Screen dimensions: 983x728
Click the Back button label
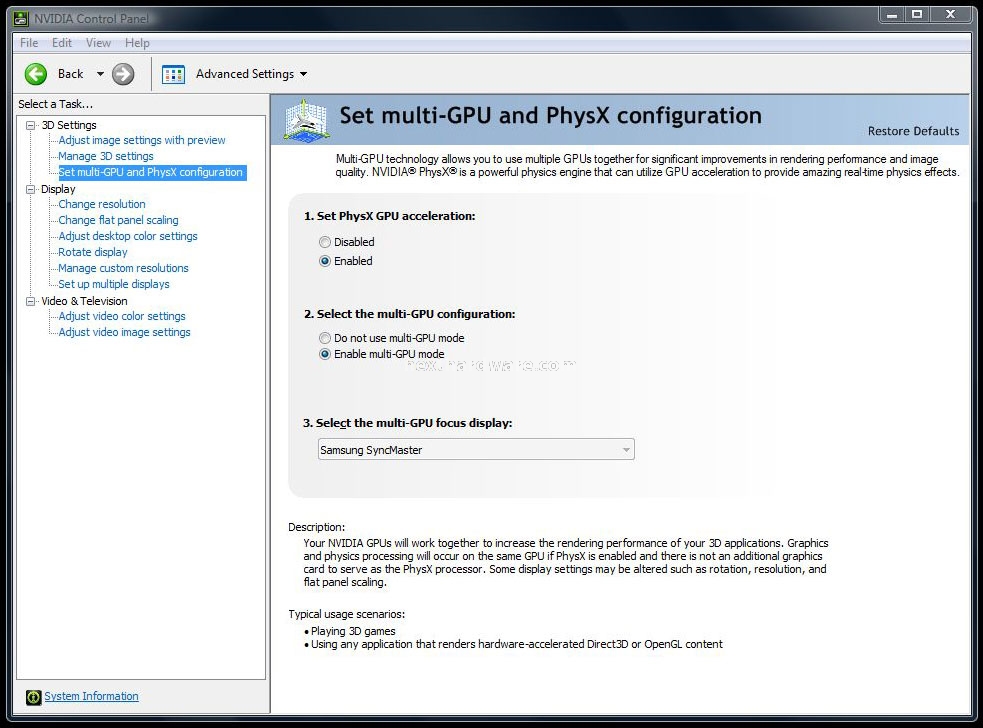(x=70, y=74)
